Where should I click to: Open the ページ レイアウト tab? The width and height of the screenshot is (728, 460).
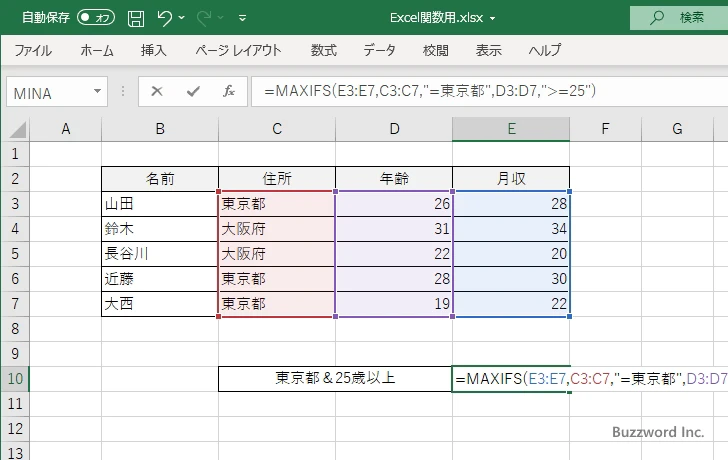pyautogui.click(x=238, y=50)
